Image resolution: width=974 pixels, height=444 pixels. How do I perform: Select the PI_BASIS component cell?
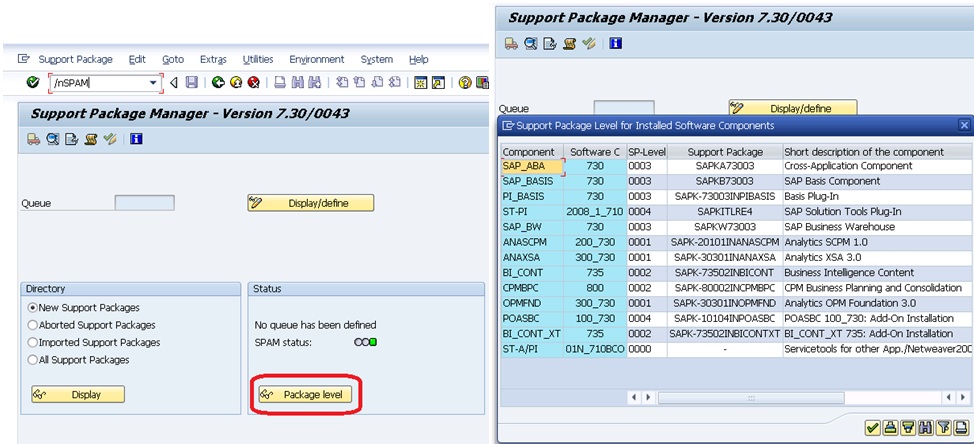pos(532,196)
